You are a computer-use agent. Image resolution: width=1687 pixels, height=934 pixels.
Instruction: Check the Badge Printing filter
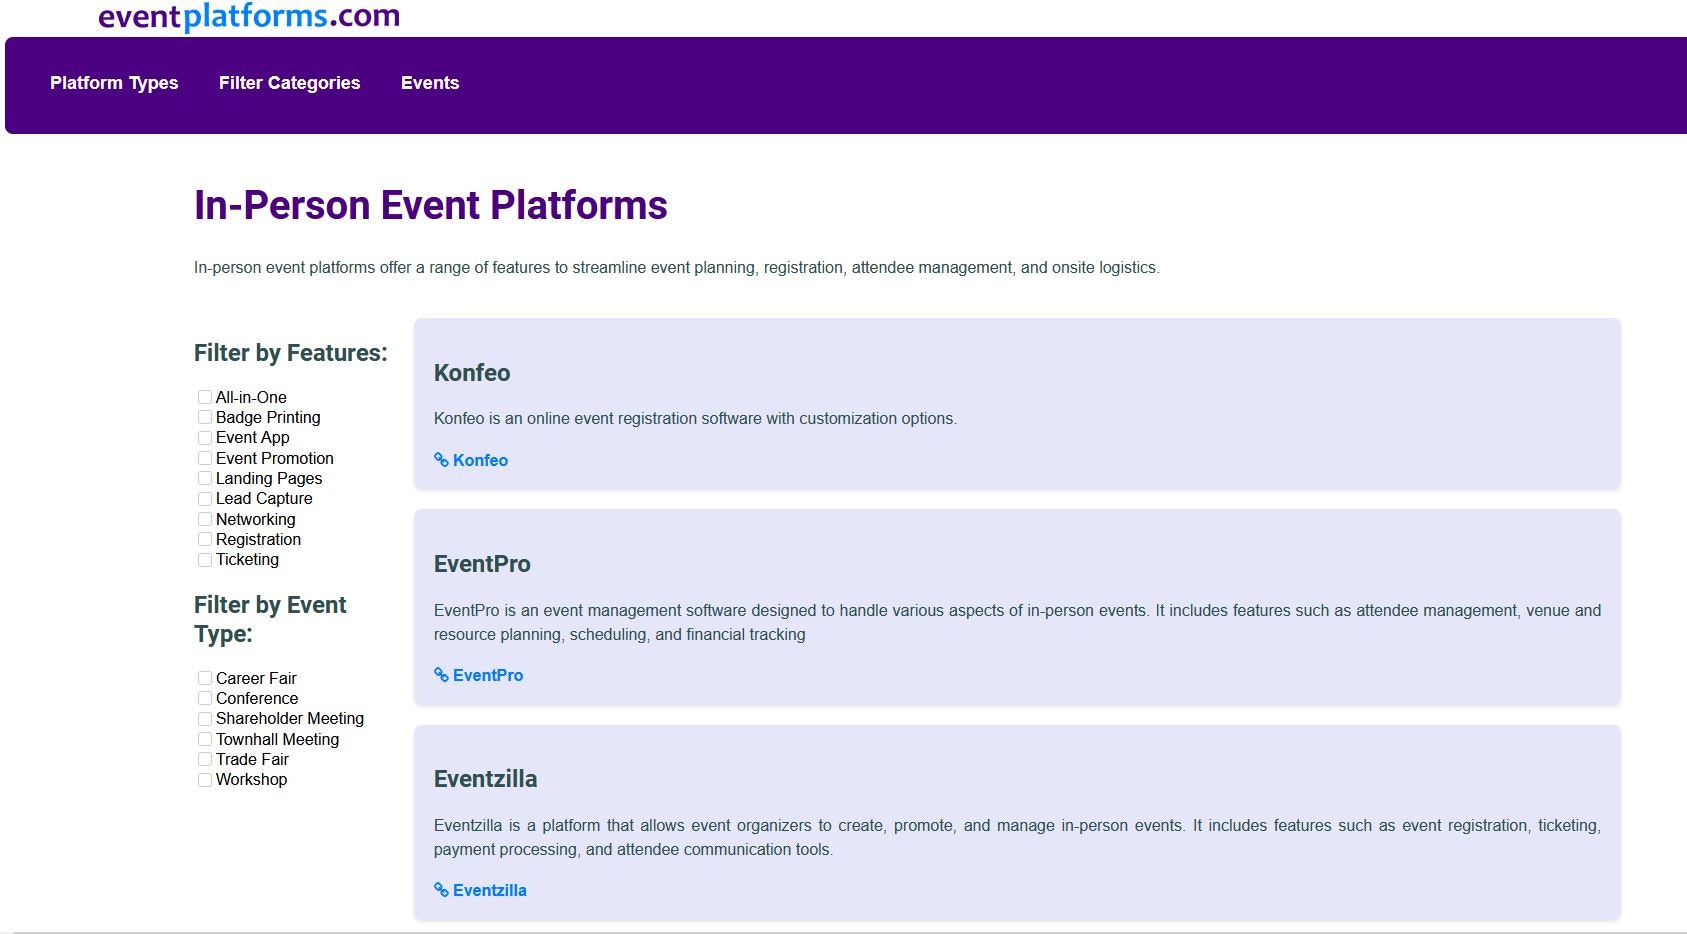205,417
